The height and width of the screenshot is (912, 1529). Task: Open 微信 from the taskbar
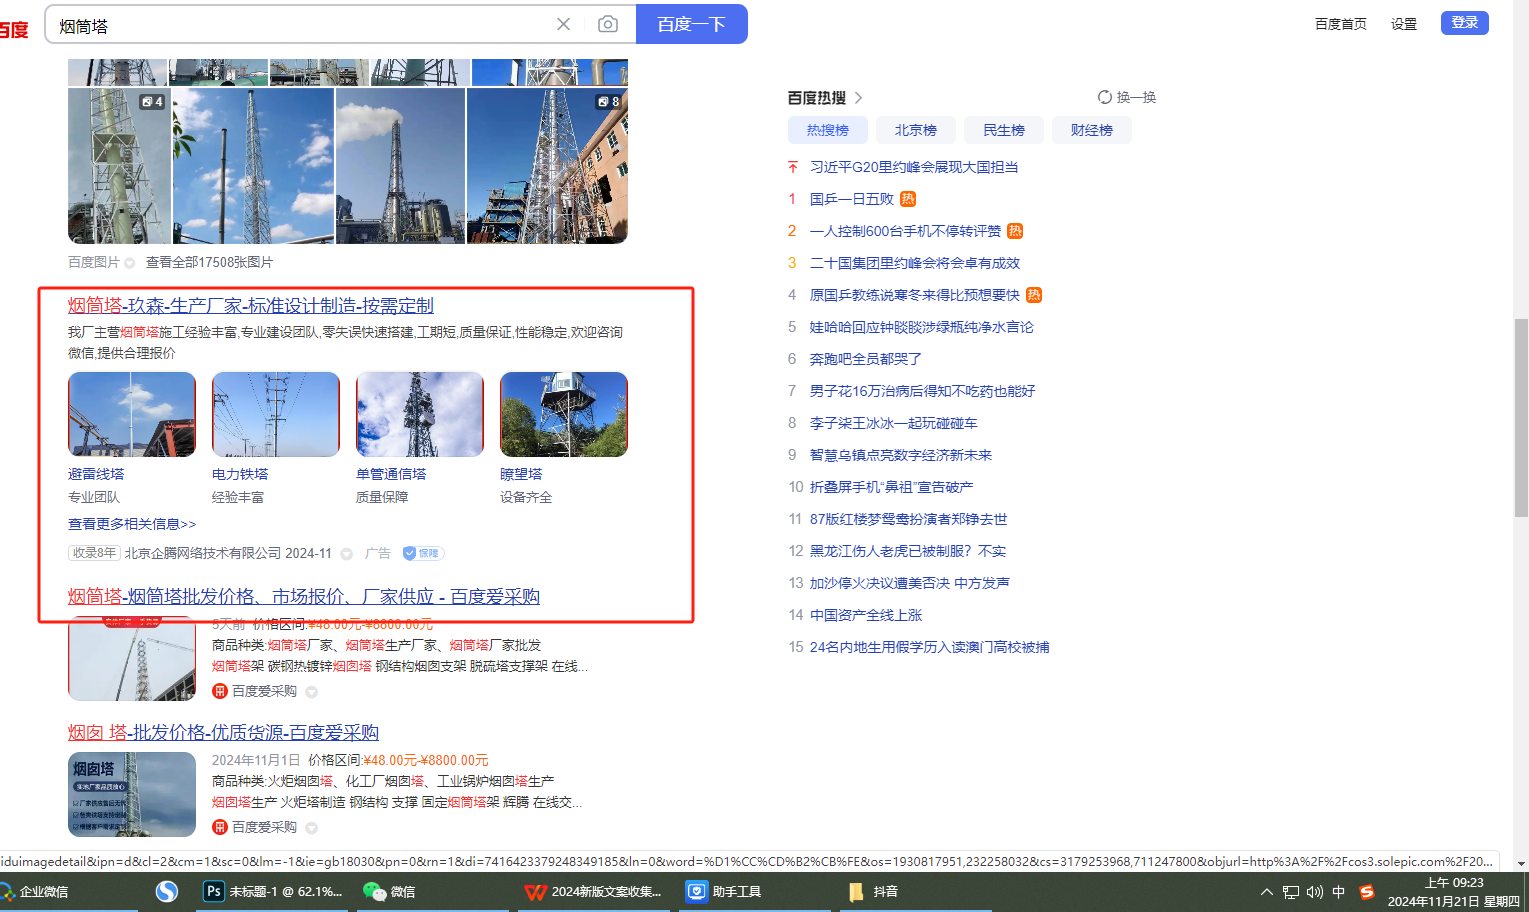[x=390, y=891]
